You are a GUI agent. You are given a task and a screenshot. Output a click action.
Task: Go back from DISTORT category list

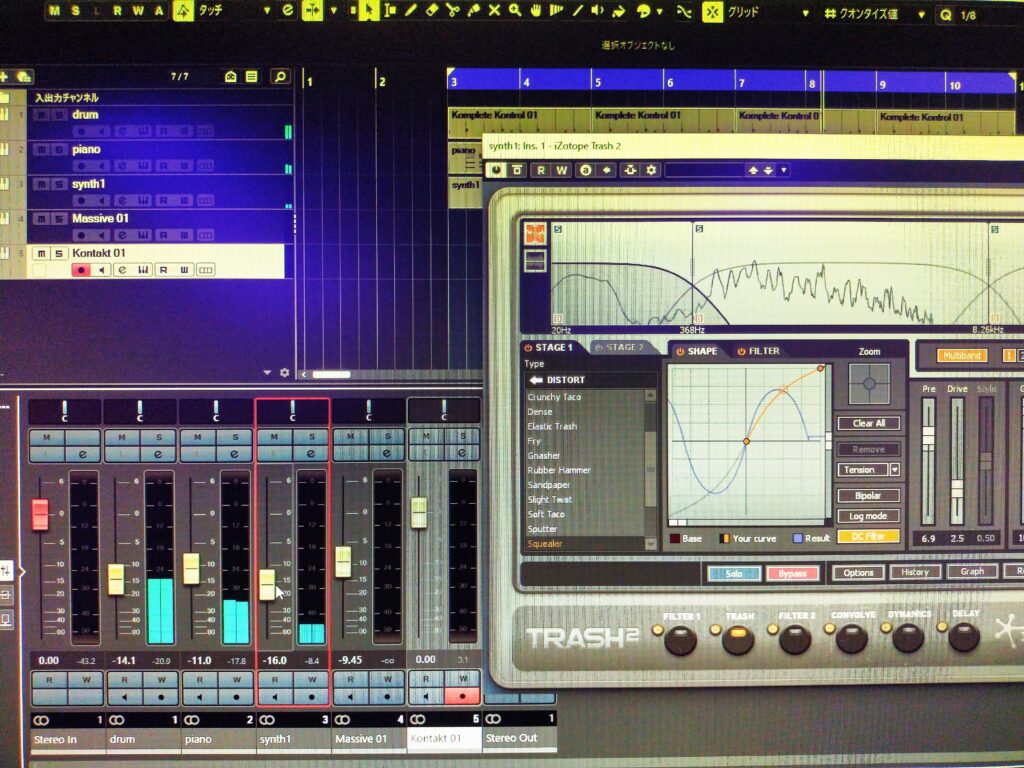pos(536,380)
